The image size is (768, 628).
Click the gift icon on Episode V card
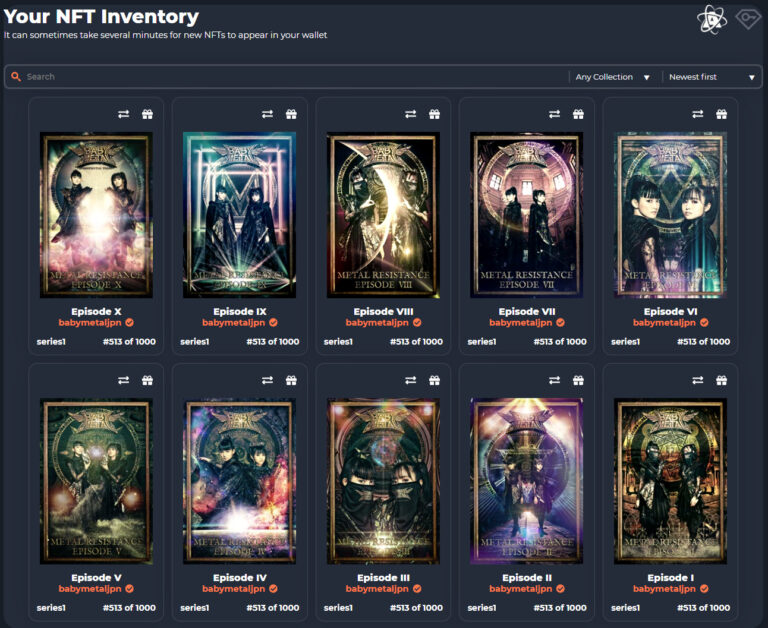[x=147, y=380]
